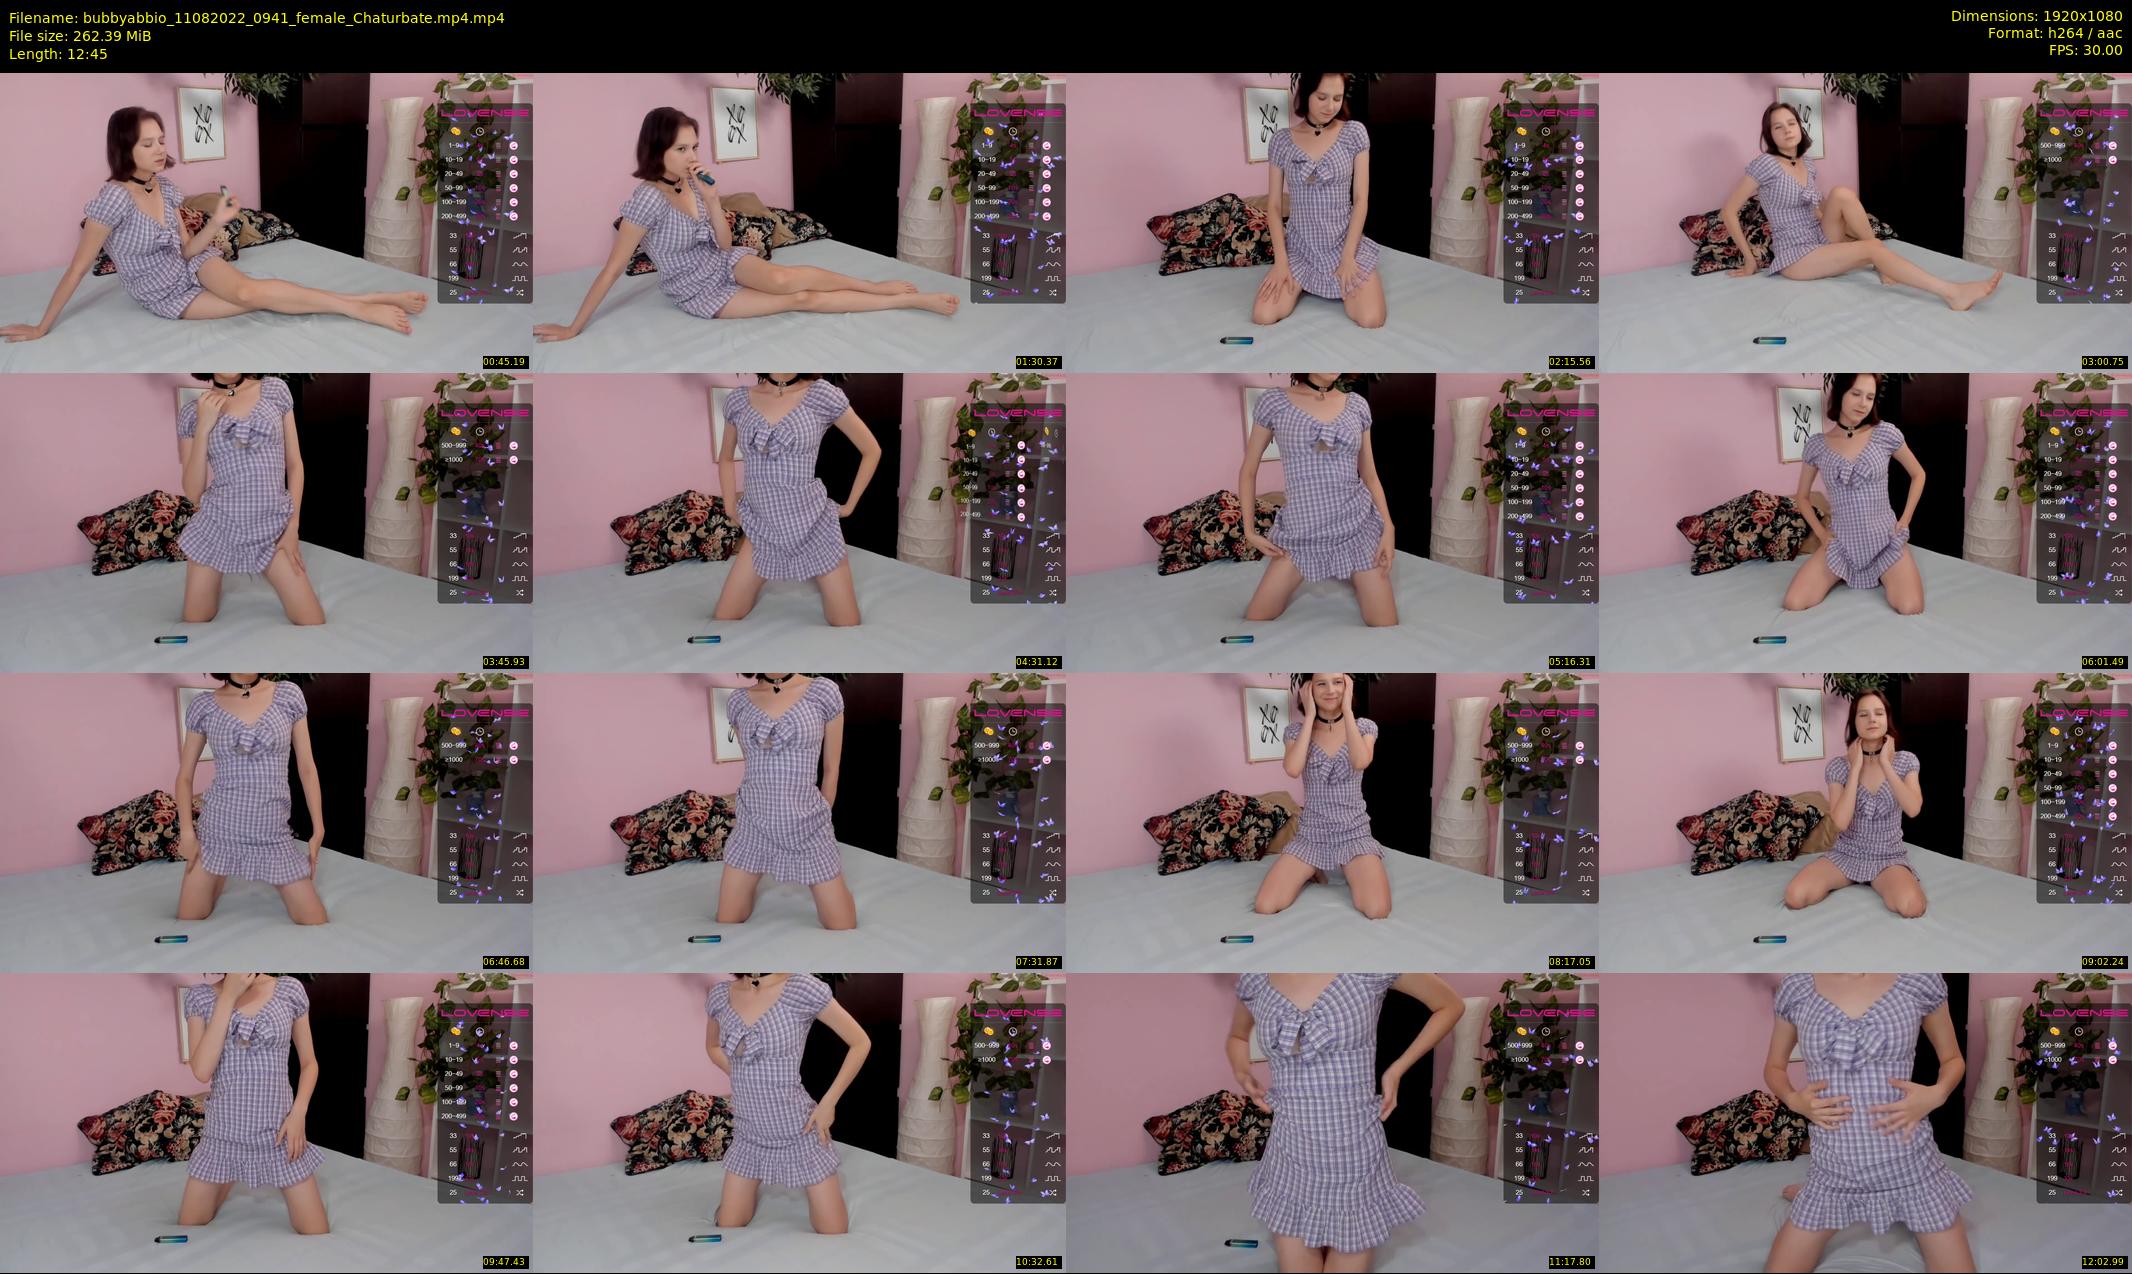Click the Dimensions 1920x1080 label

(x=2036, y=16)
